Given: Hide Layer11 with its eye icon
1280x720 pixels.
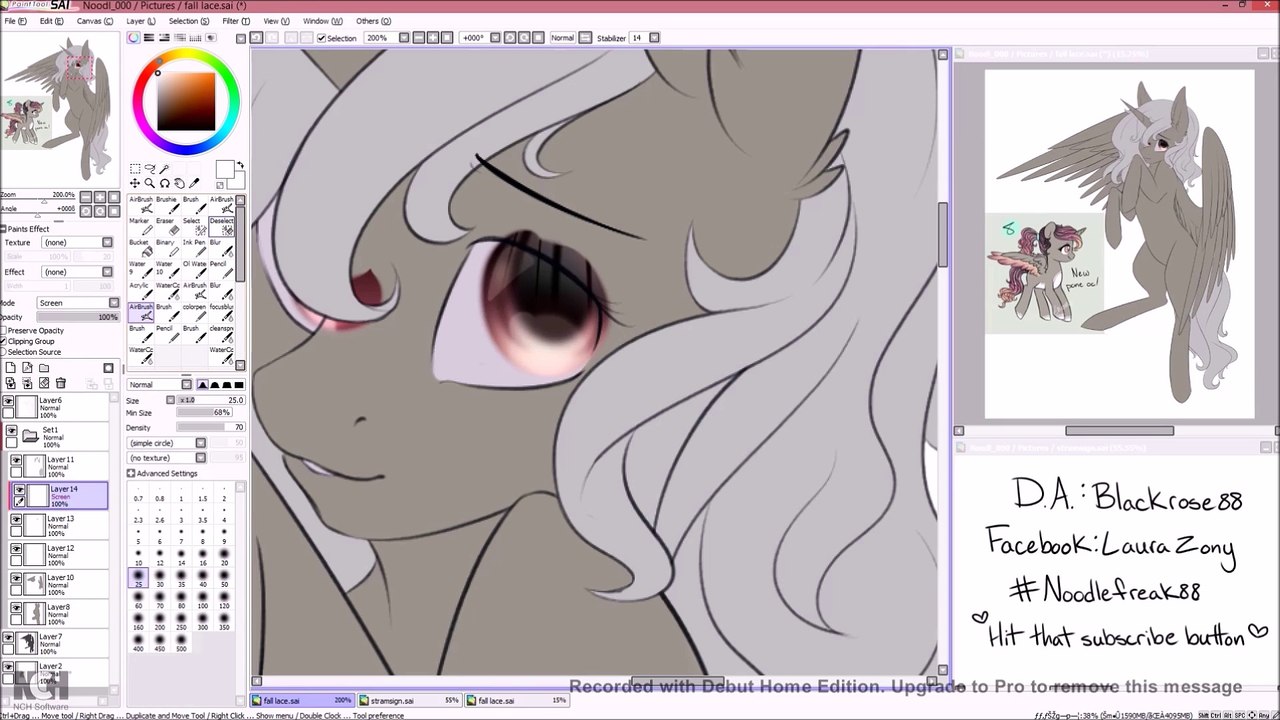Looking at the screenshot, I should click(17, 461).
